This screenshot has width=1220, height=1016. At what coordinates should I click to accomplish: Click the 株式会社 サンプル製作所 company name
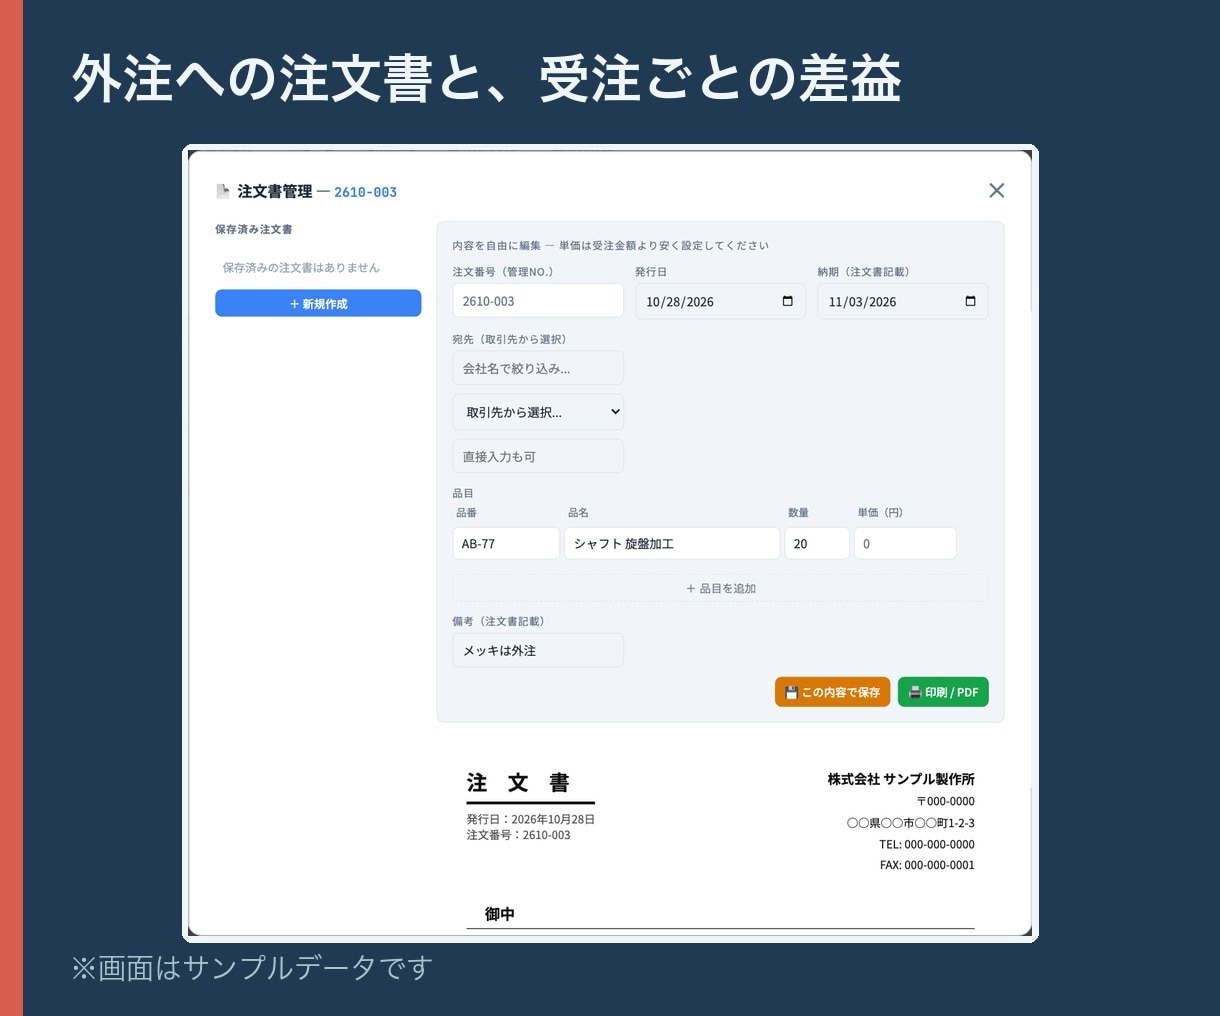pyautogui.click(x=901, y=779)
